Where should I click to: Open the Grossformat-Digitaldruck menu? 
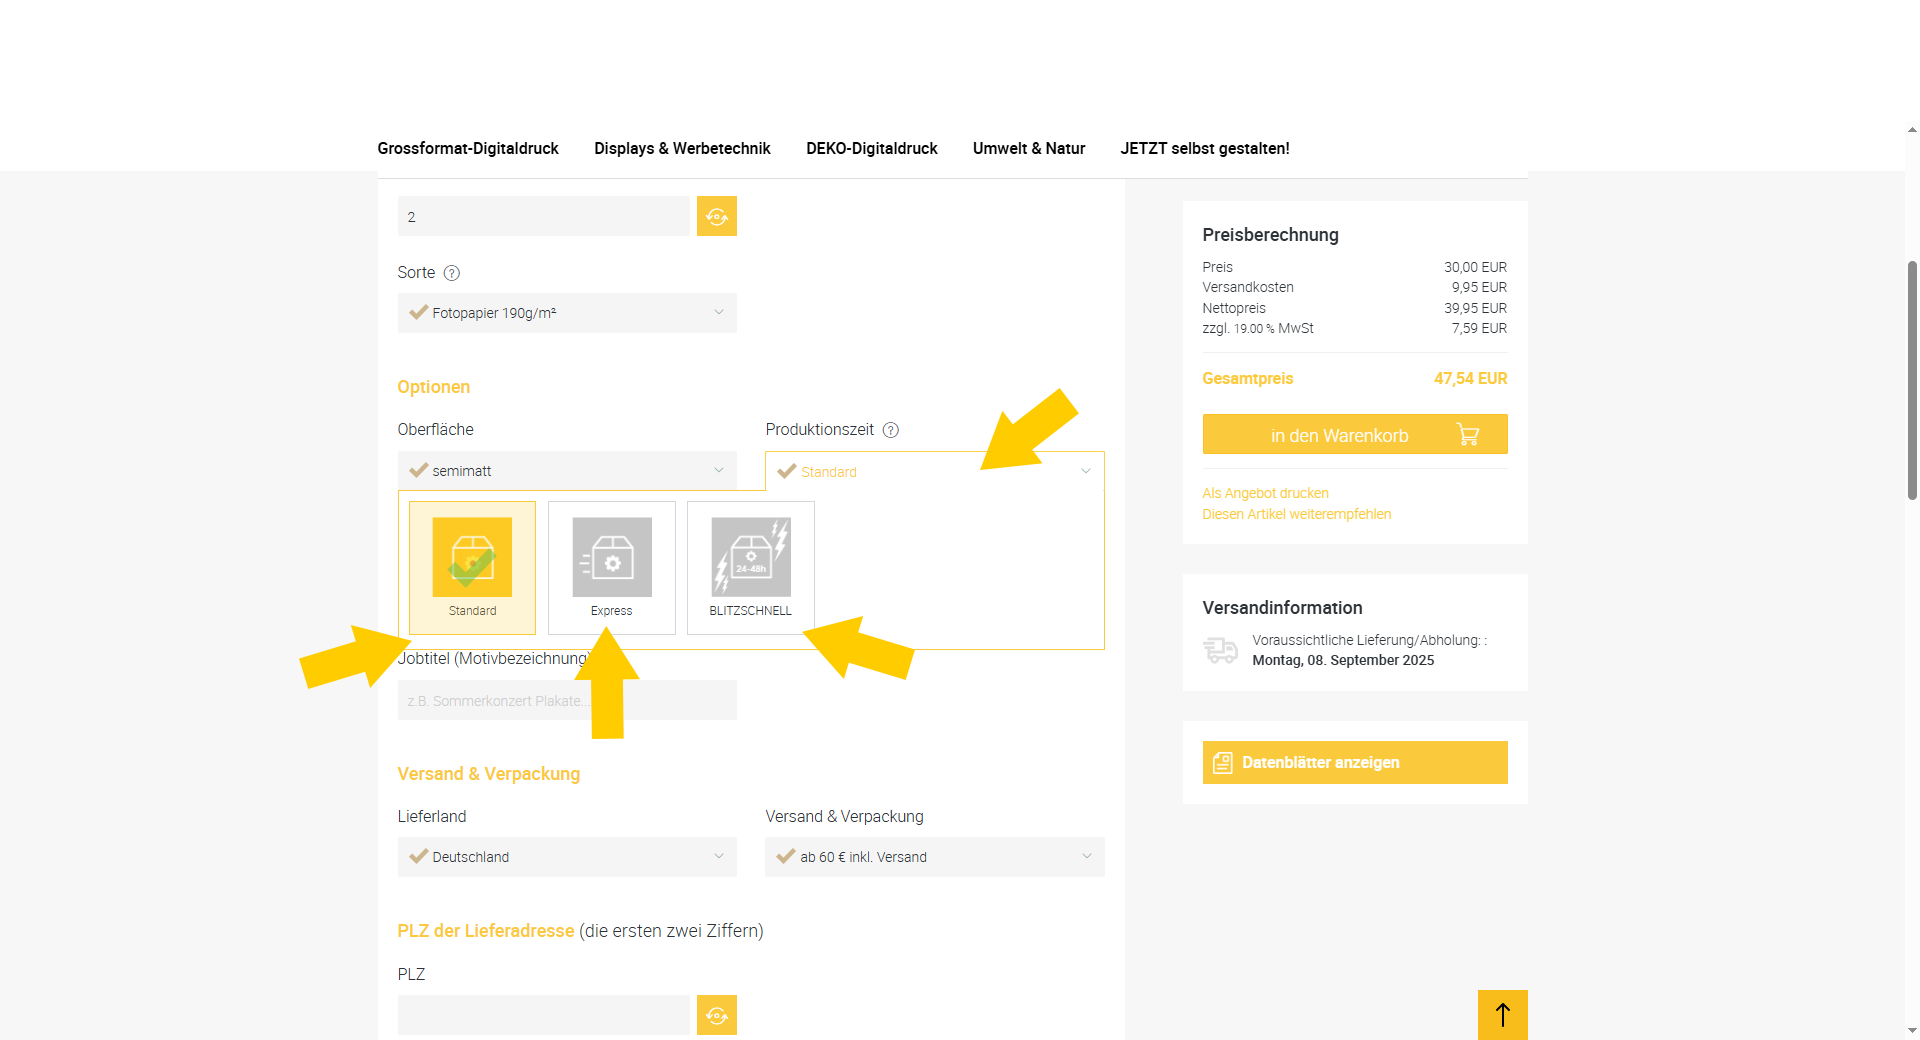tap(468, 148)
